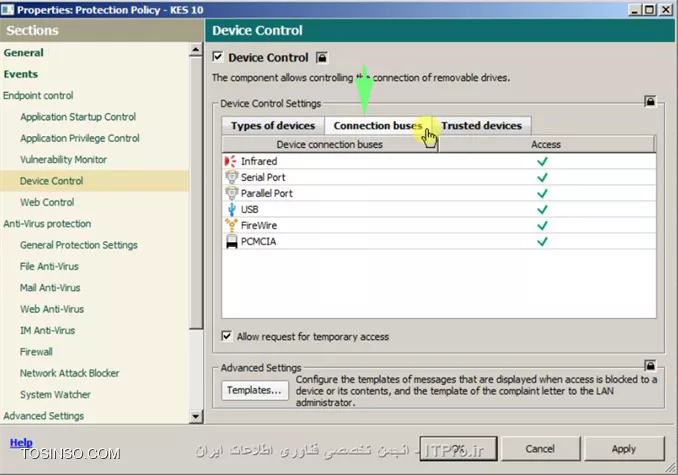
Task: Open IM Anti-Virus section
Action: (x=48, y=331)
